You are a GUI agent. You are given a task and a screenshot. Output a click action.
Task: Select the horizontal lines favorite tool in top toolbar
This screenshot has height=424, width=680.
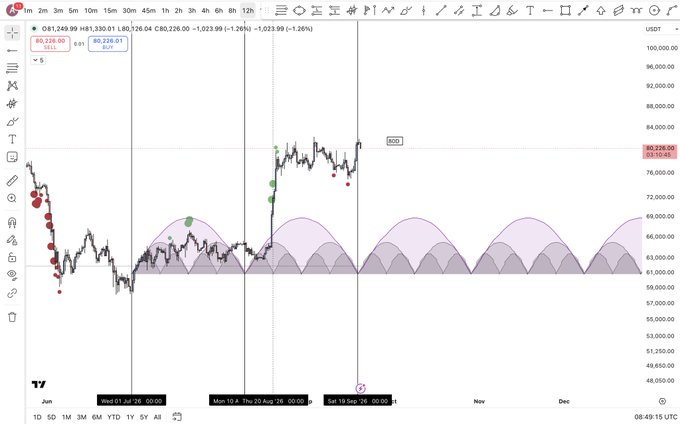coord(281,10)
